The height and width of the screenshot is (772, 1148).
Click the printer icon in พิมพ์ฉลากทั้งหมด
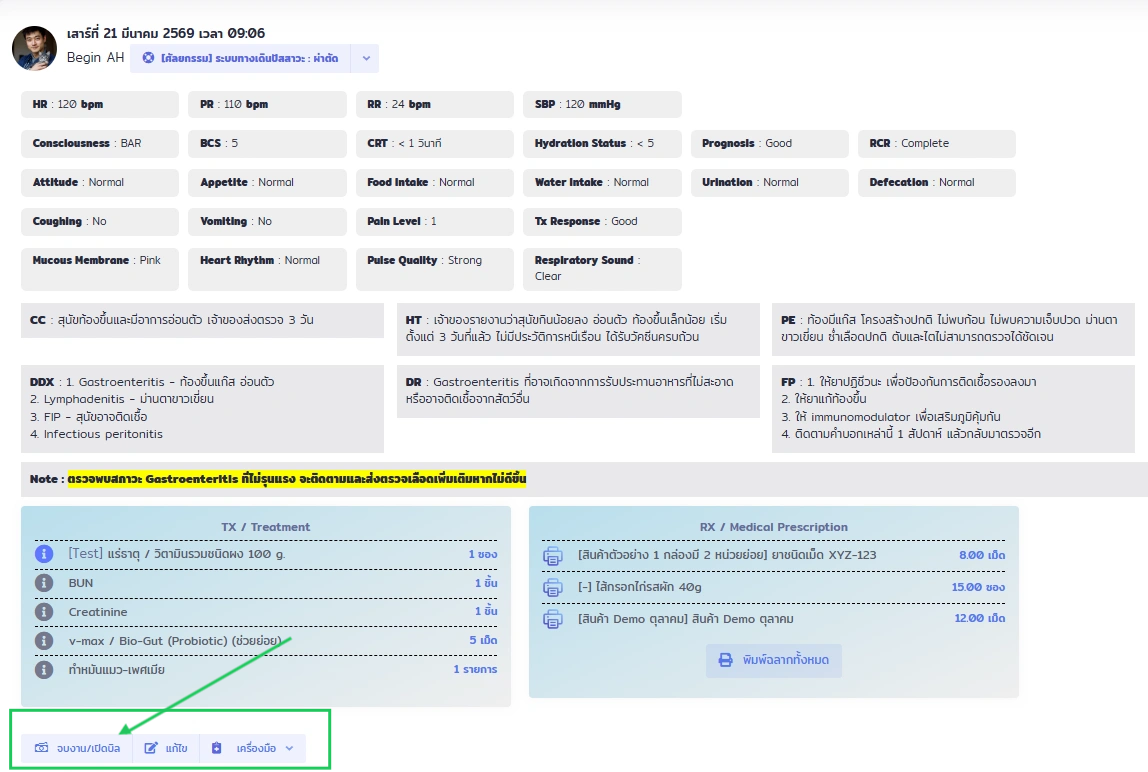(726, 660)
